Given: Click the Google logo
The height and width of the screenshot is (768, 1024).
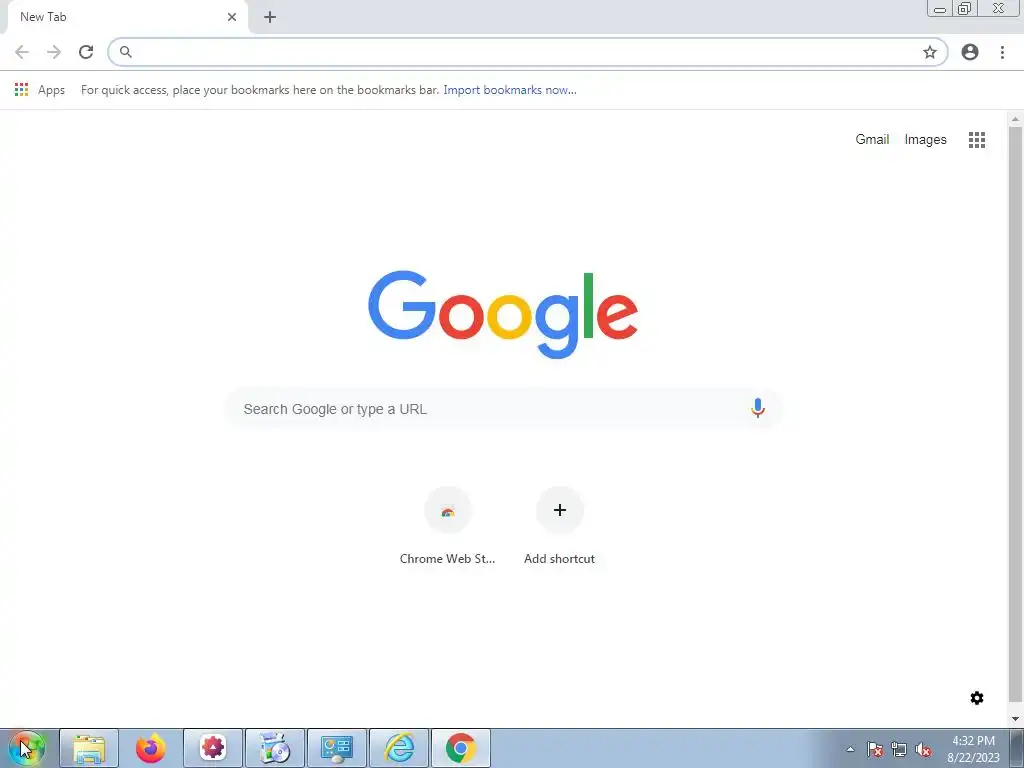Looking at the screenshot, I should point(503,314).
